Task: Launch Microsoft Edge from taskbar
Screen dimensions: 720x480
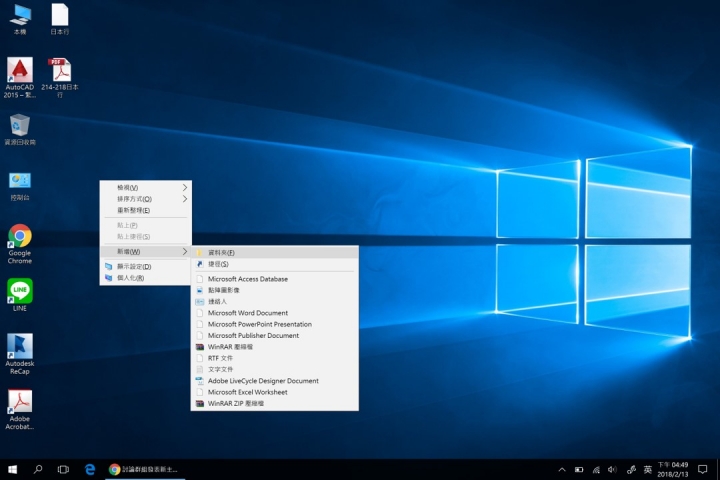Action: [x=90, y=469]
